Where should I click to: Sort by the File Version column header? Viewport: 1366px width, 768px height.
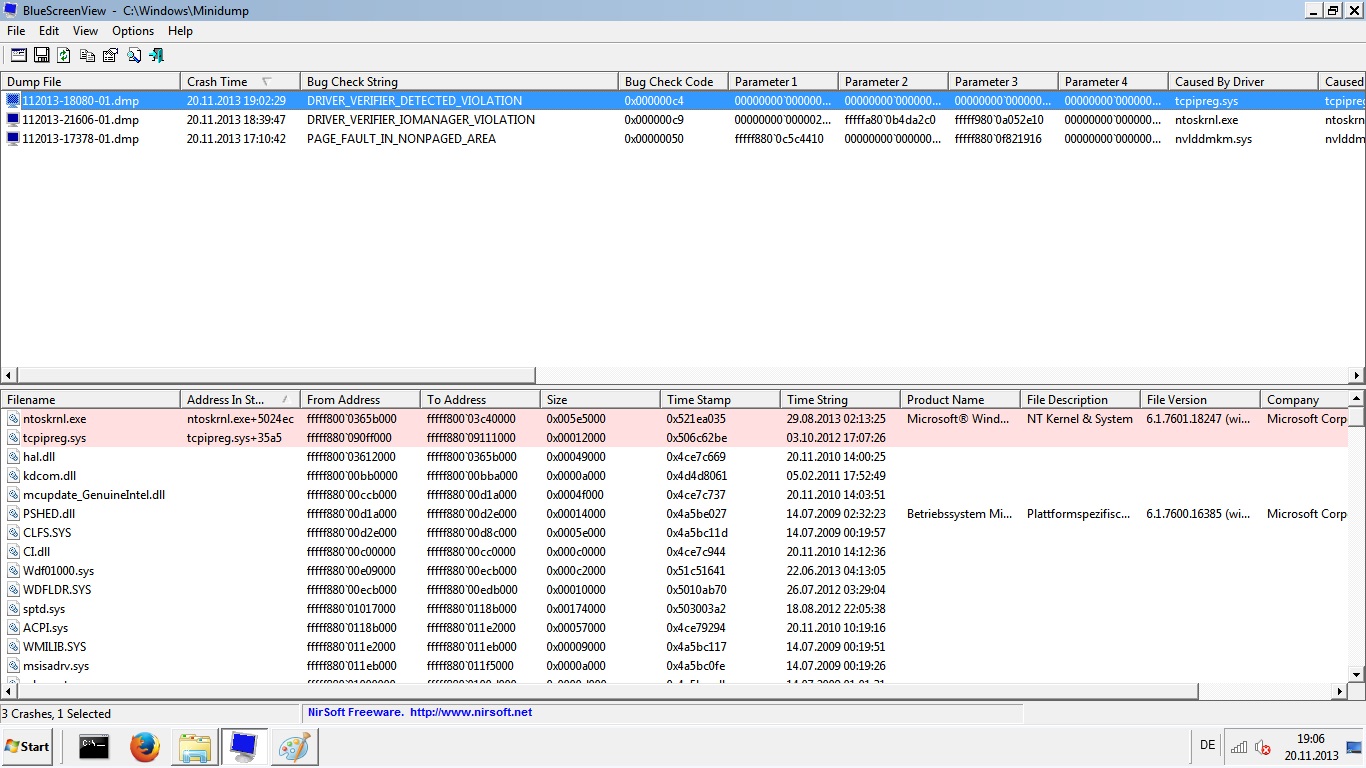[x=1200, y=400]
